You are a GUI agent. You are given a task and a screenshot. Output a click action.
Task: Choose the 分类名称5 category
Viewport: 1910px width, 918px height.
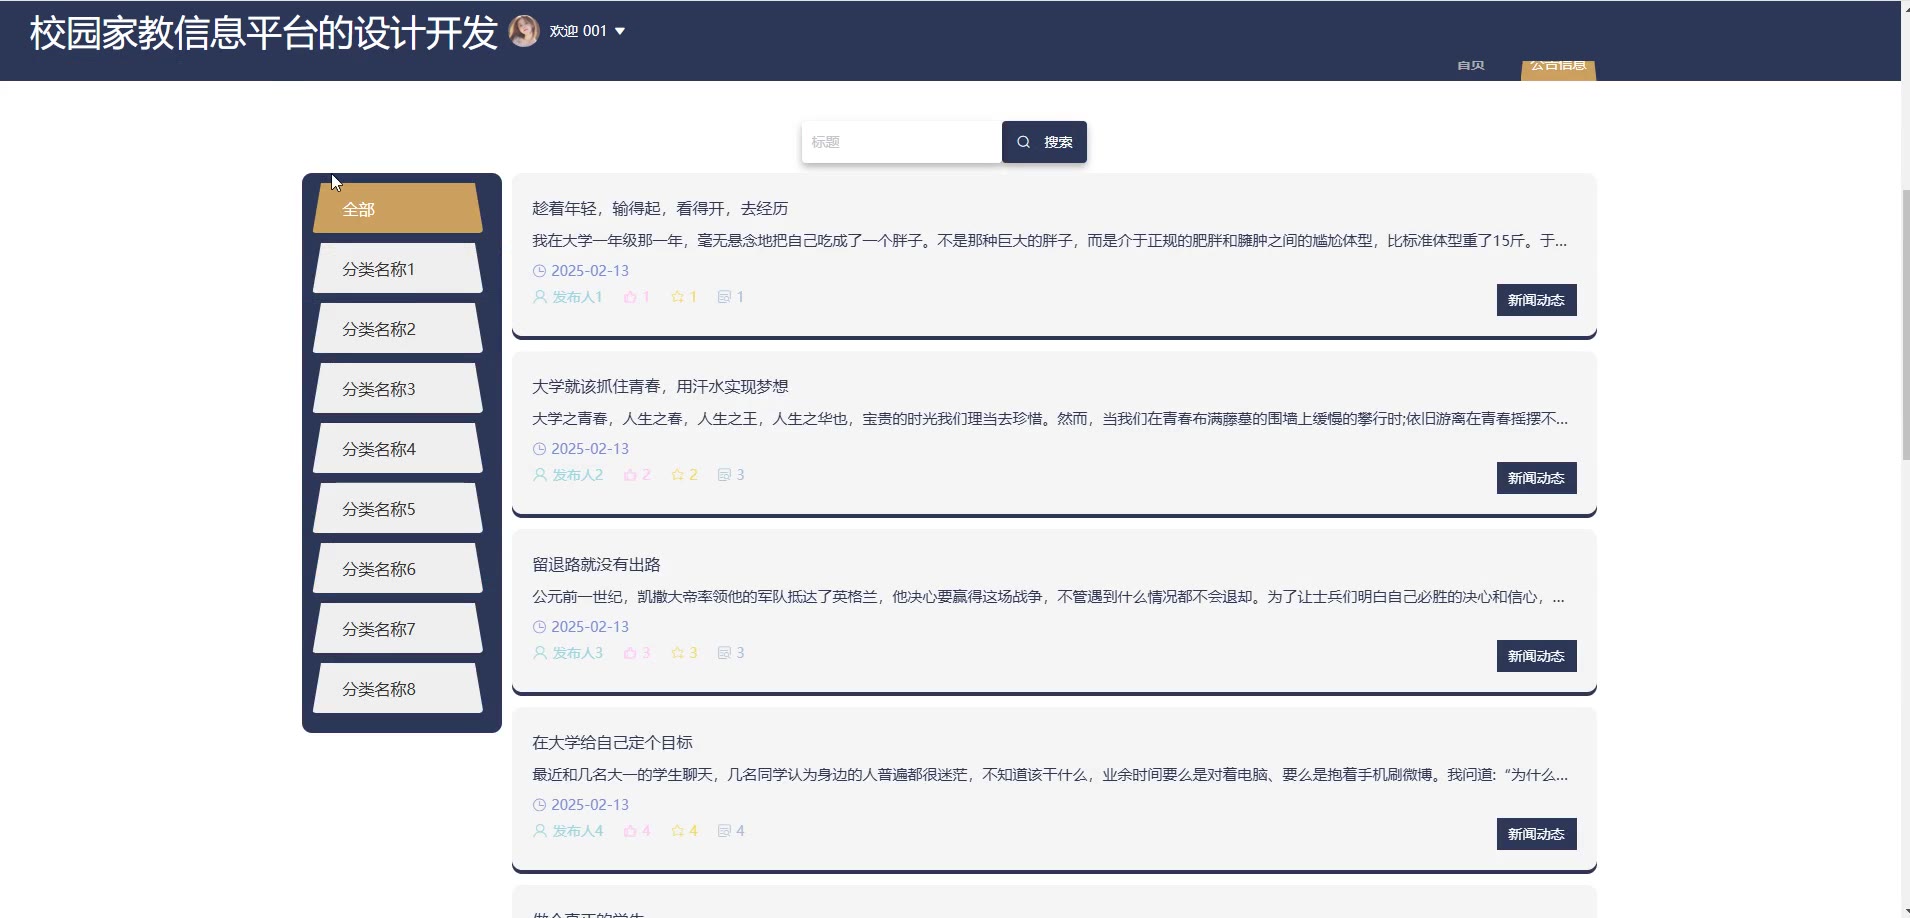pos(398,508)
